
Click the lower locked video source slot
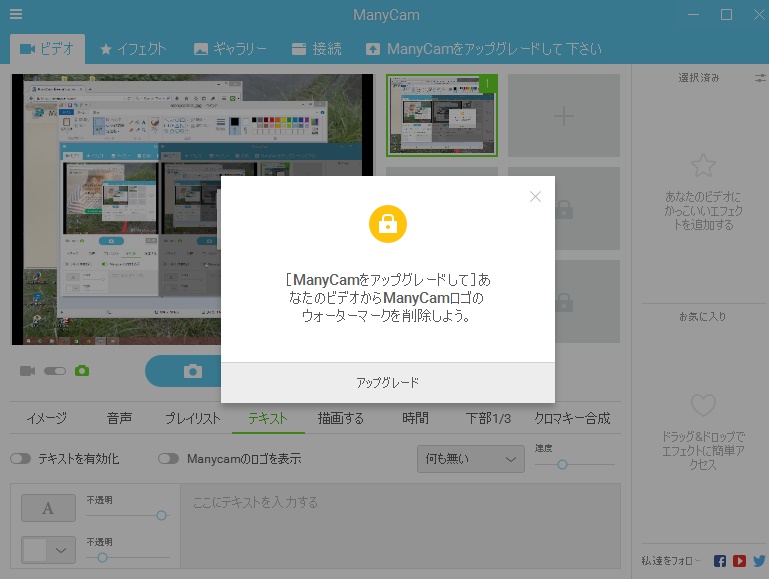pos(588,302)
